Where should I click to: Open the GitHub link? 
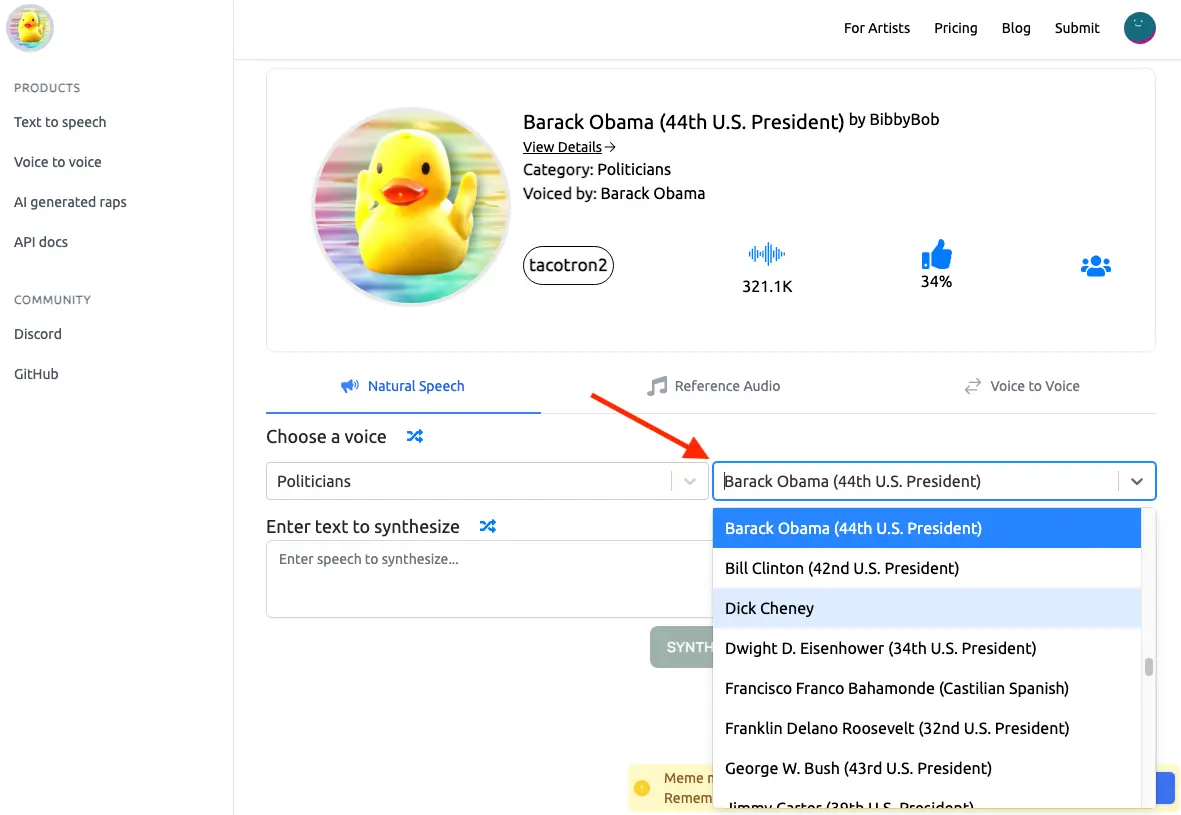(x=36, y=374)
